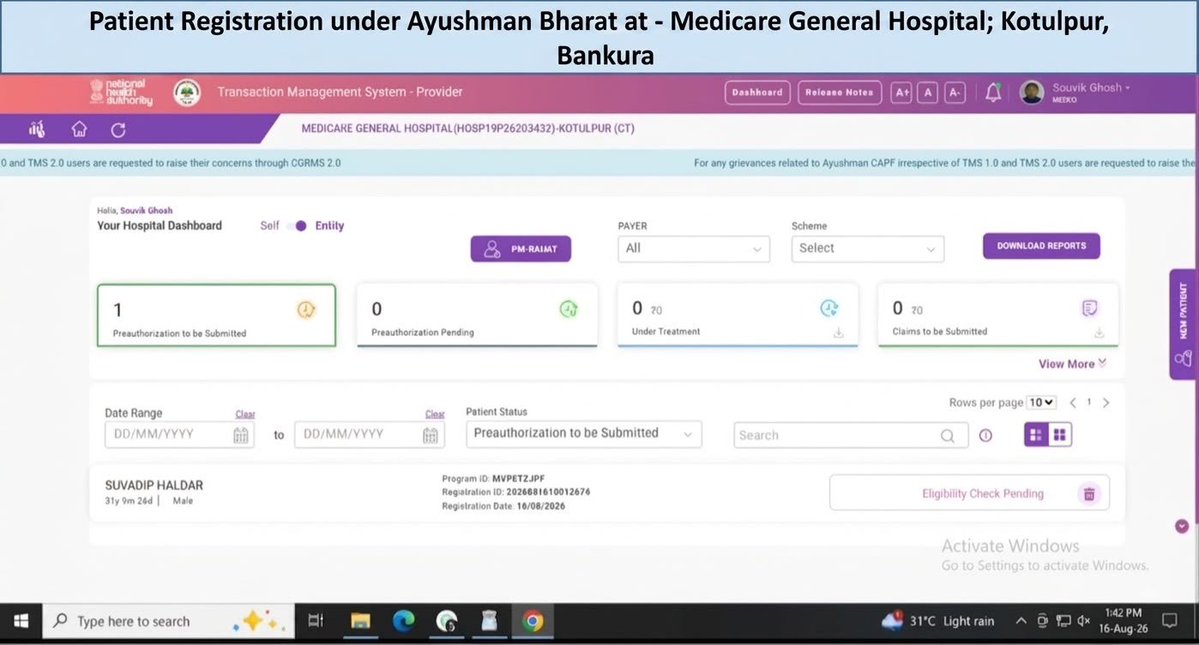Open Release Notes

click(x=839, y=92)
